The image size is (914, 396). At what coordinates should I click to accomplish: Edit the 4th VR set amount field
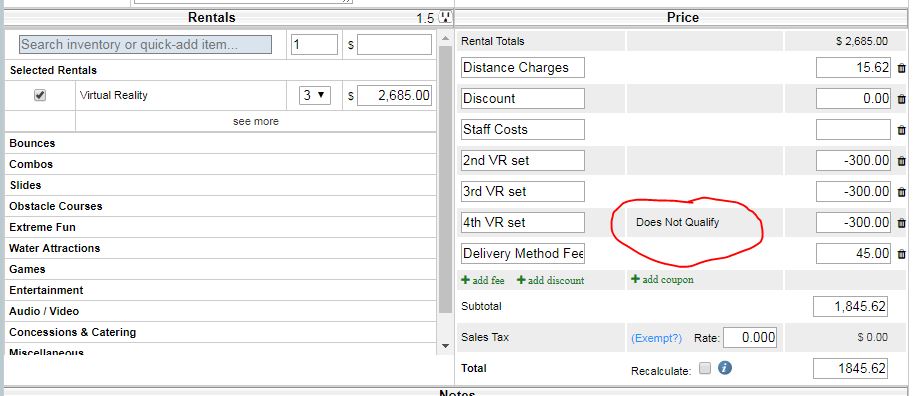pos(853,222)
